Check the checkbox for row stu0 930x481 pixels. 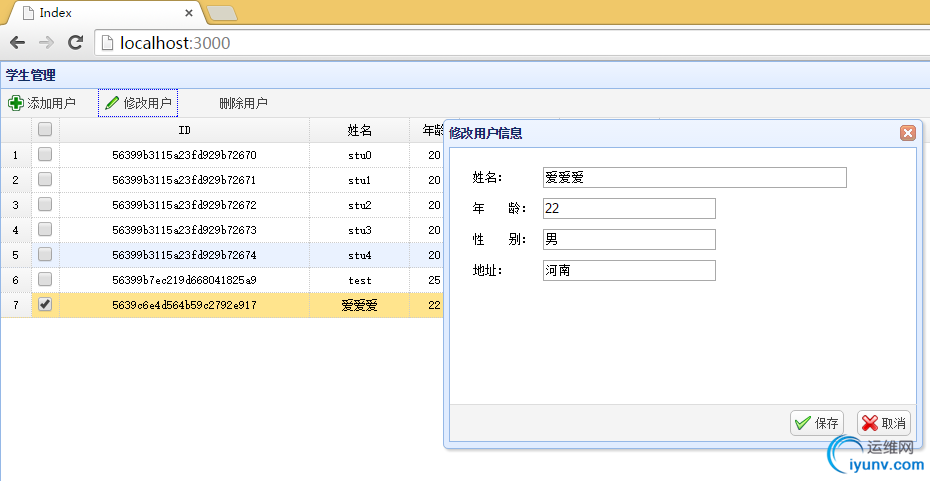(x=45, y=154)
